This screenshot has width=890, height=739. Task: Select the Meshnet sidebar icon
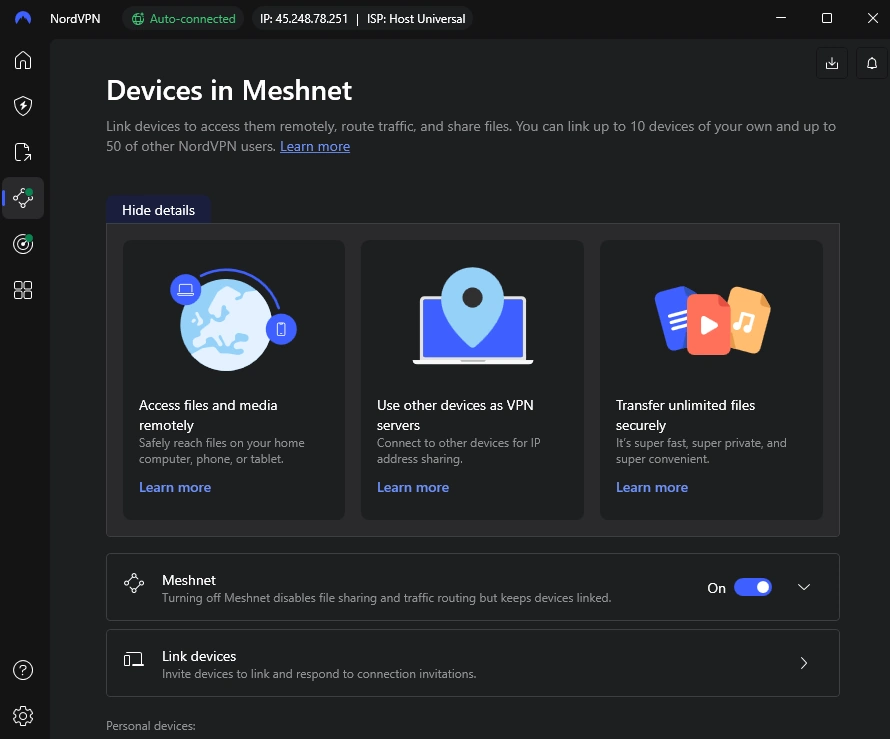click(x=23, y=198)
